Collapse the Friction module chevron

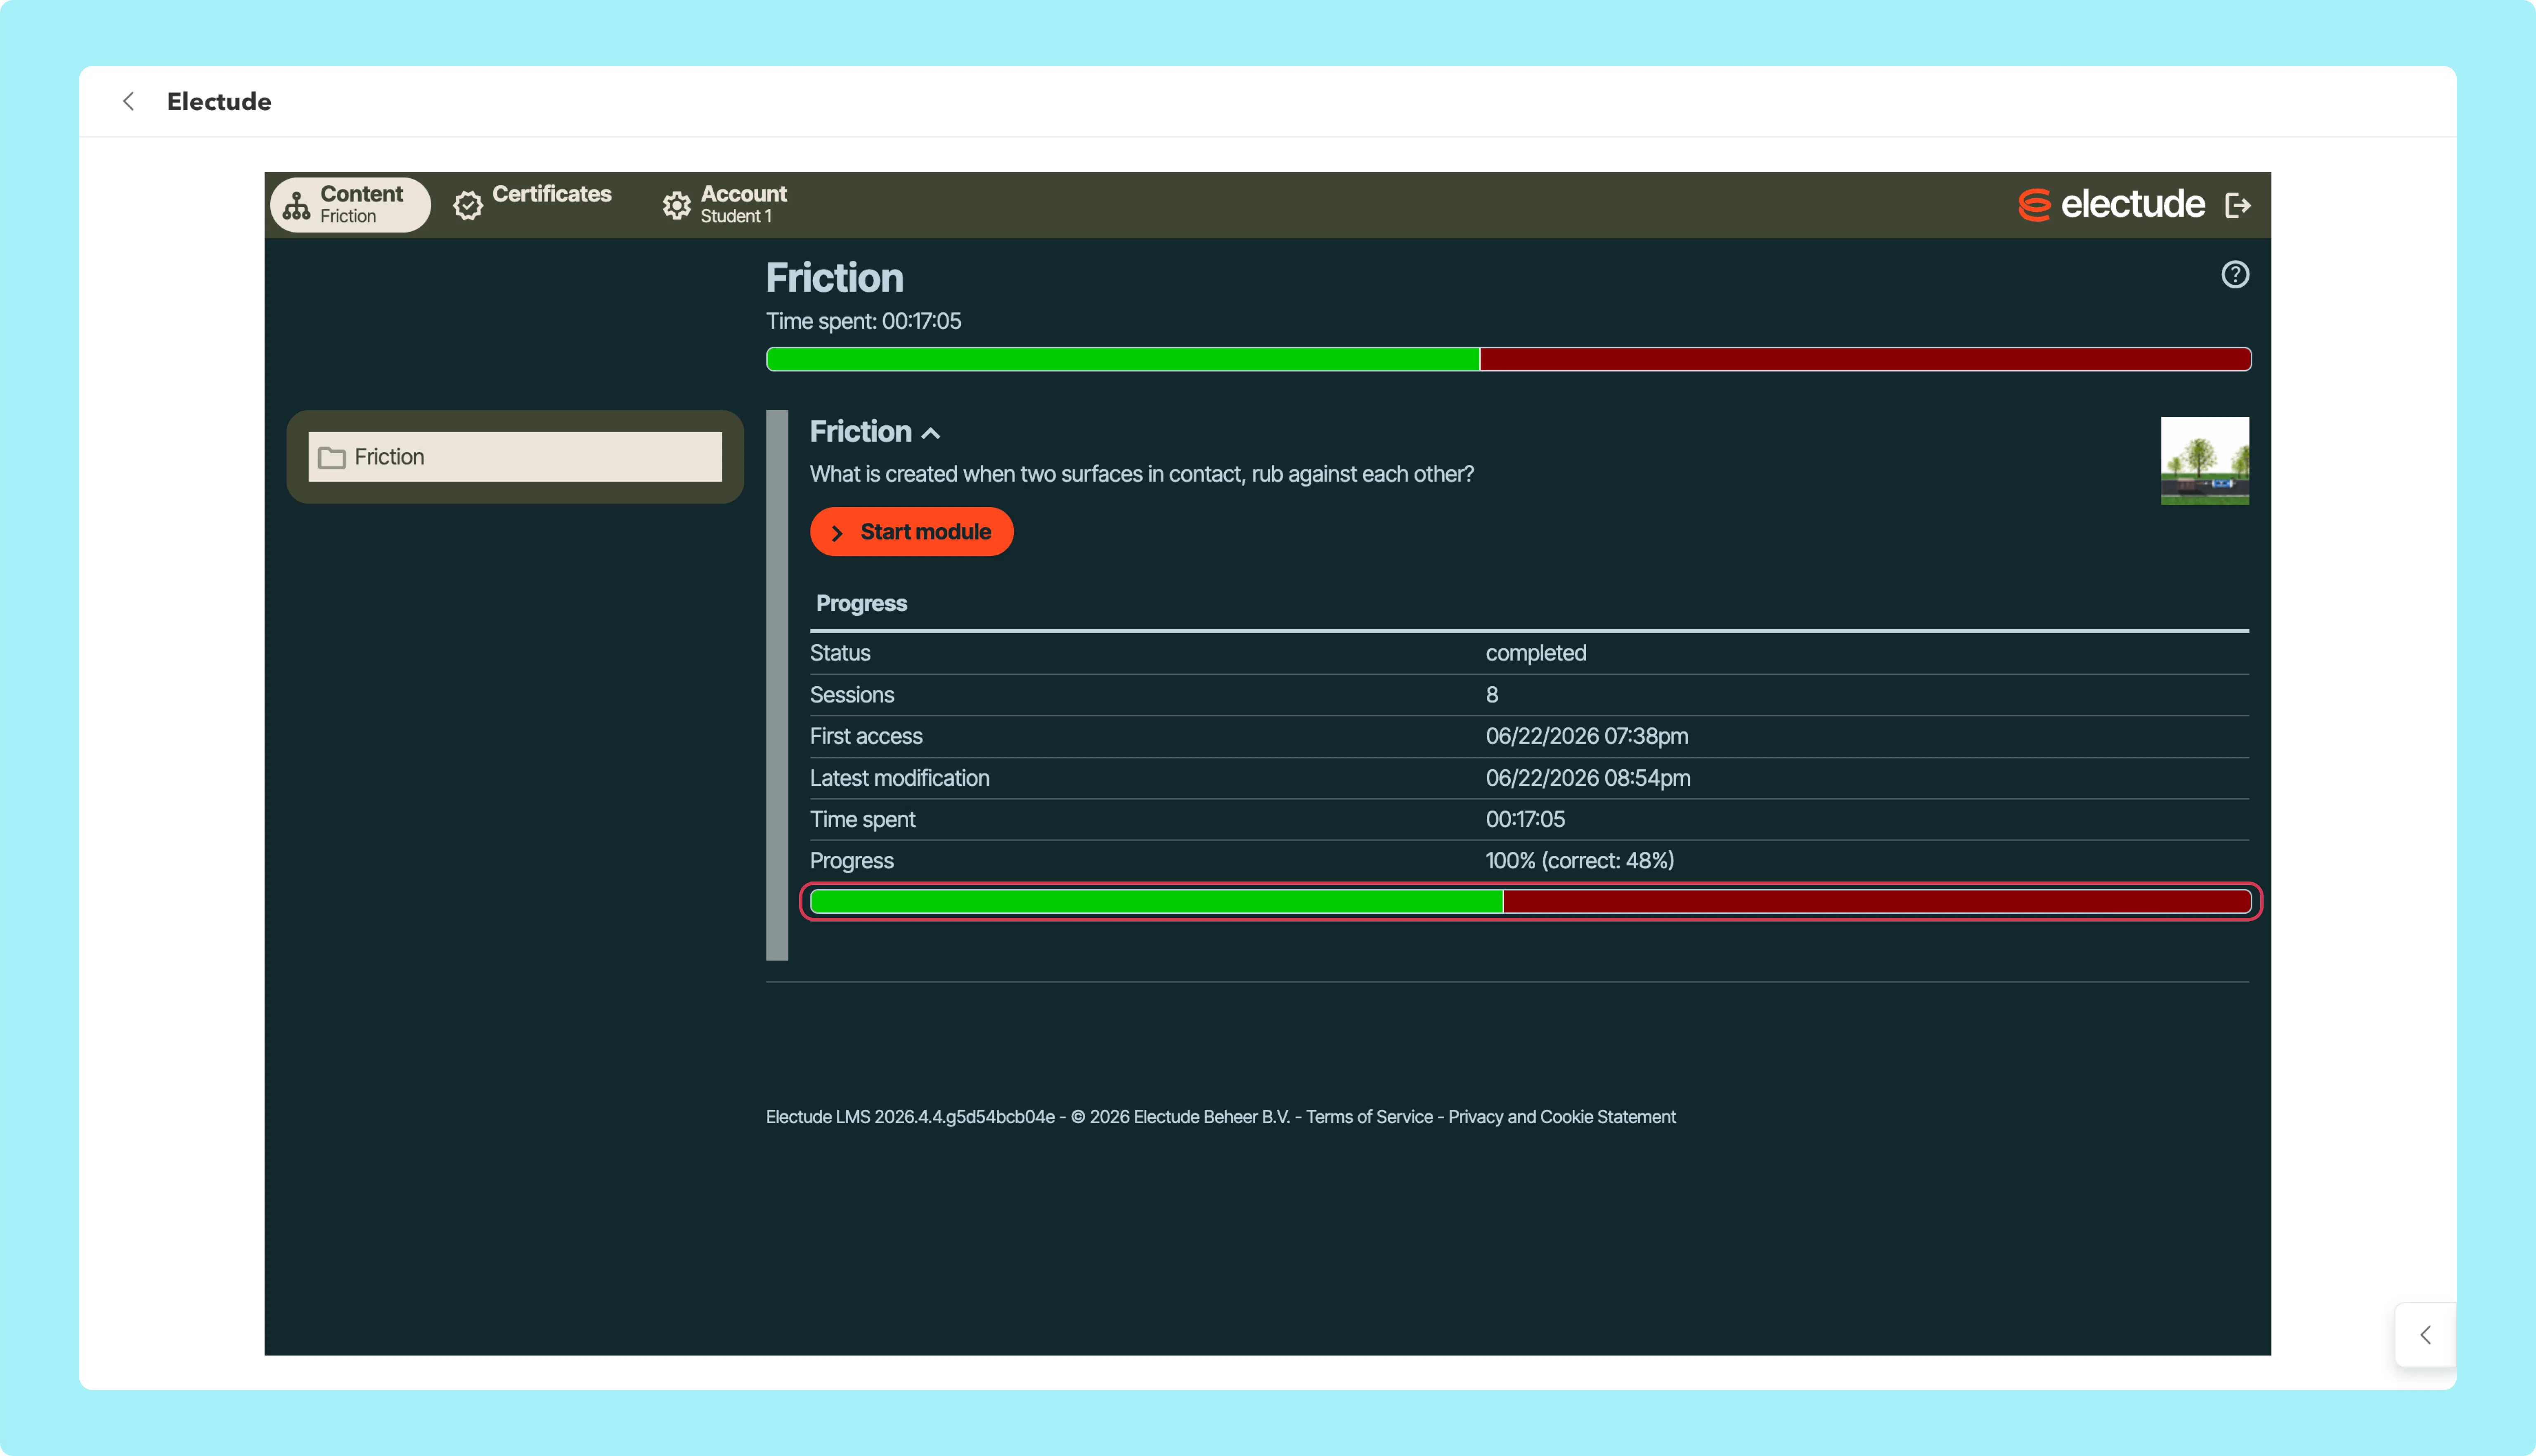click(x=931, y=433)
